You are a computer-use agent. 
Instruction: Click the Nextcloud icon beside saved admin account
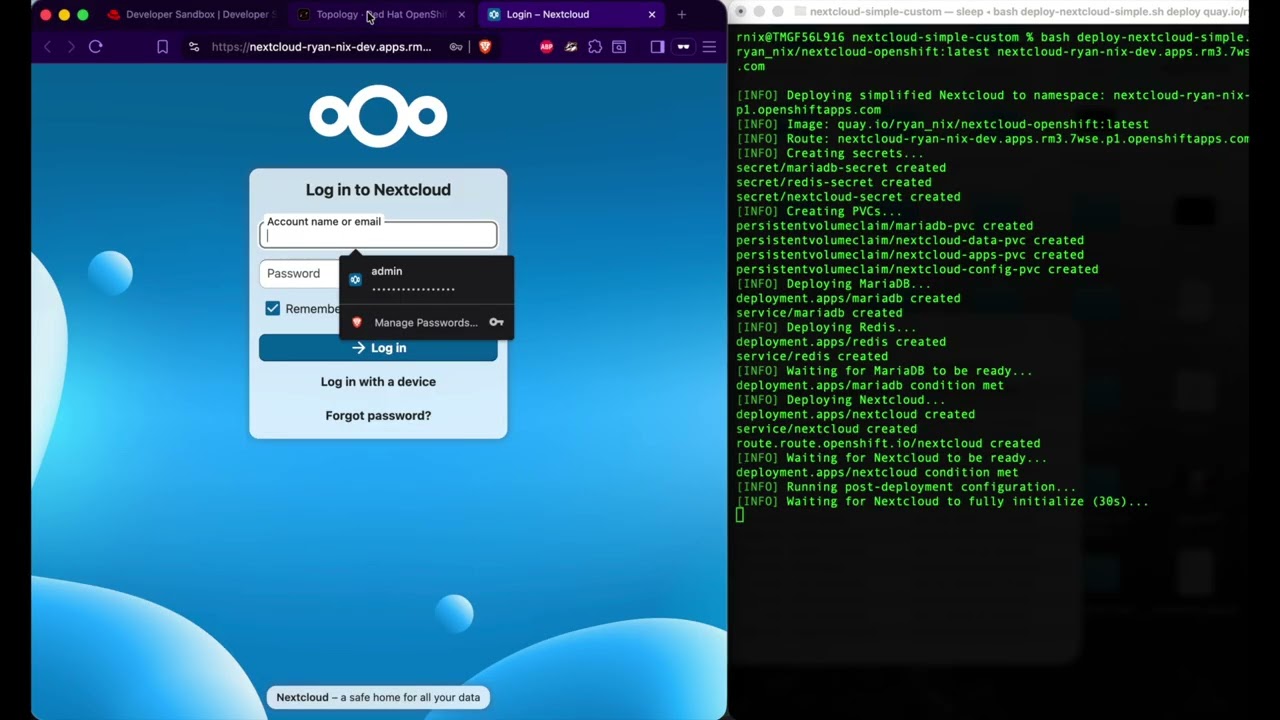355,280
